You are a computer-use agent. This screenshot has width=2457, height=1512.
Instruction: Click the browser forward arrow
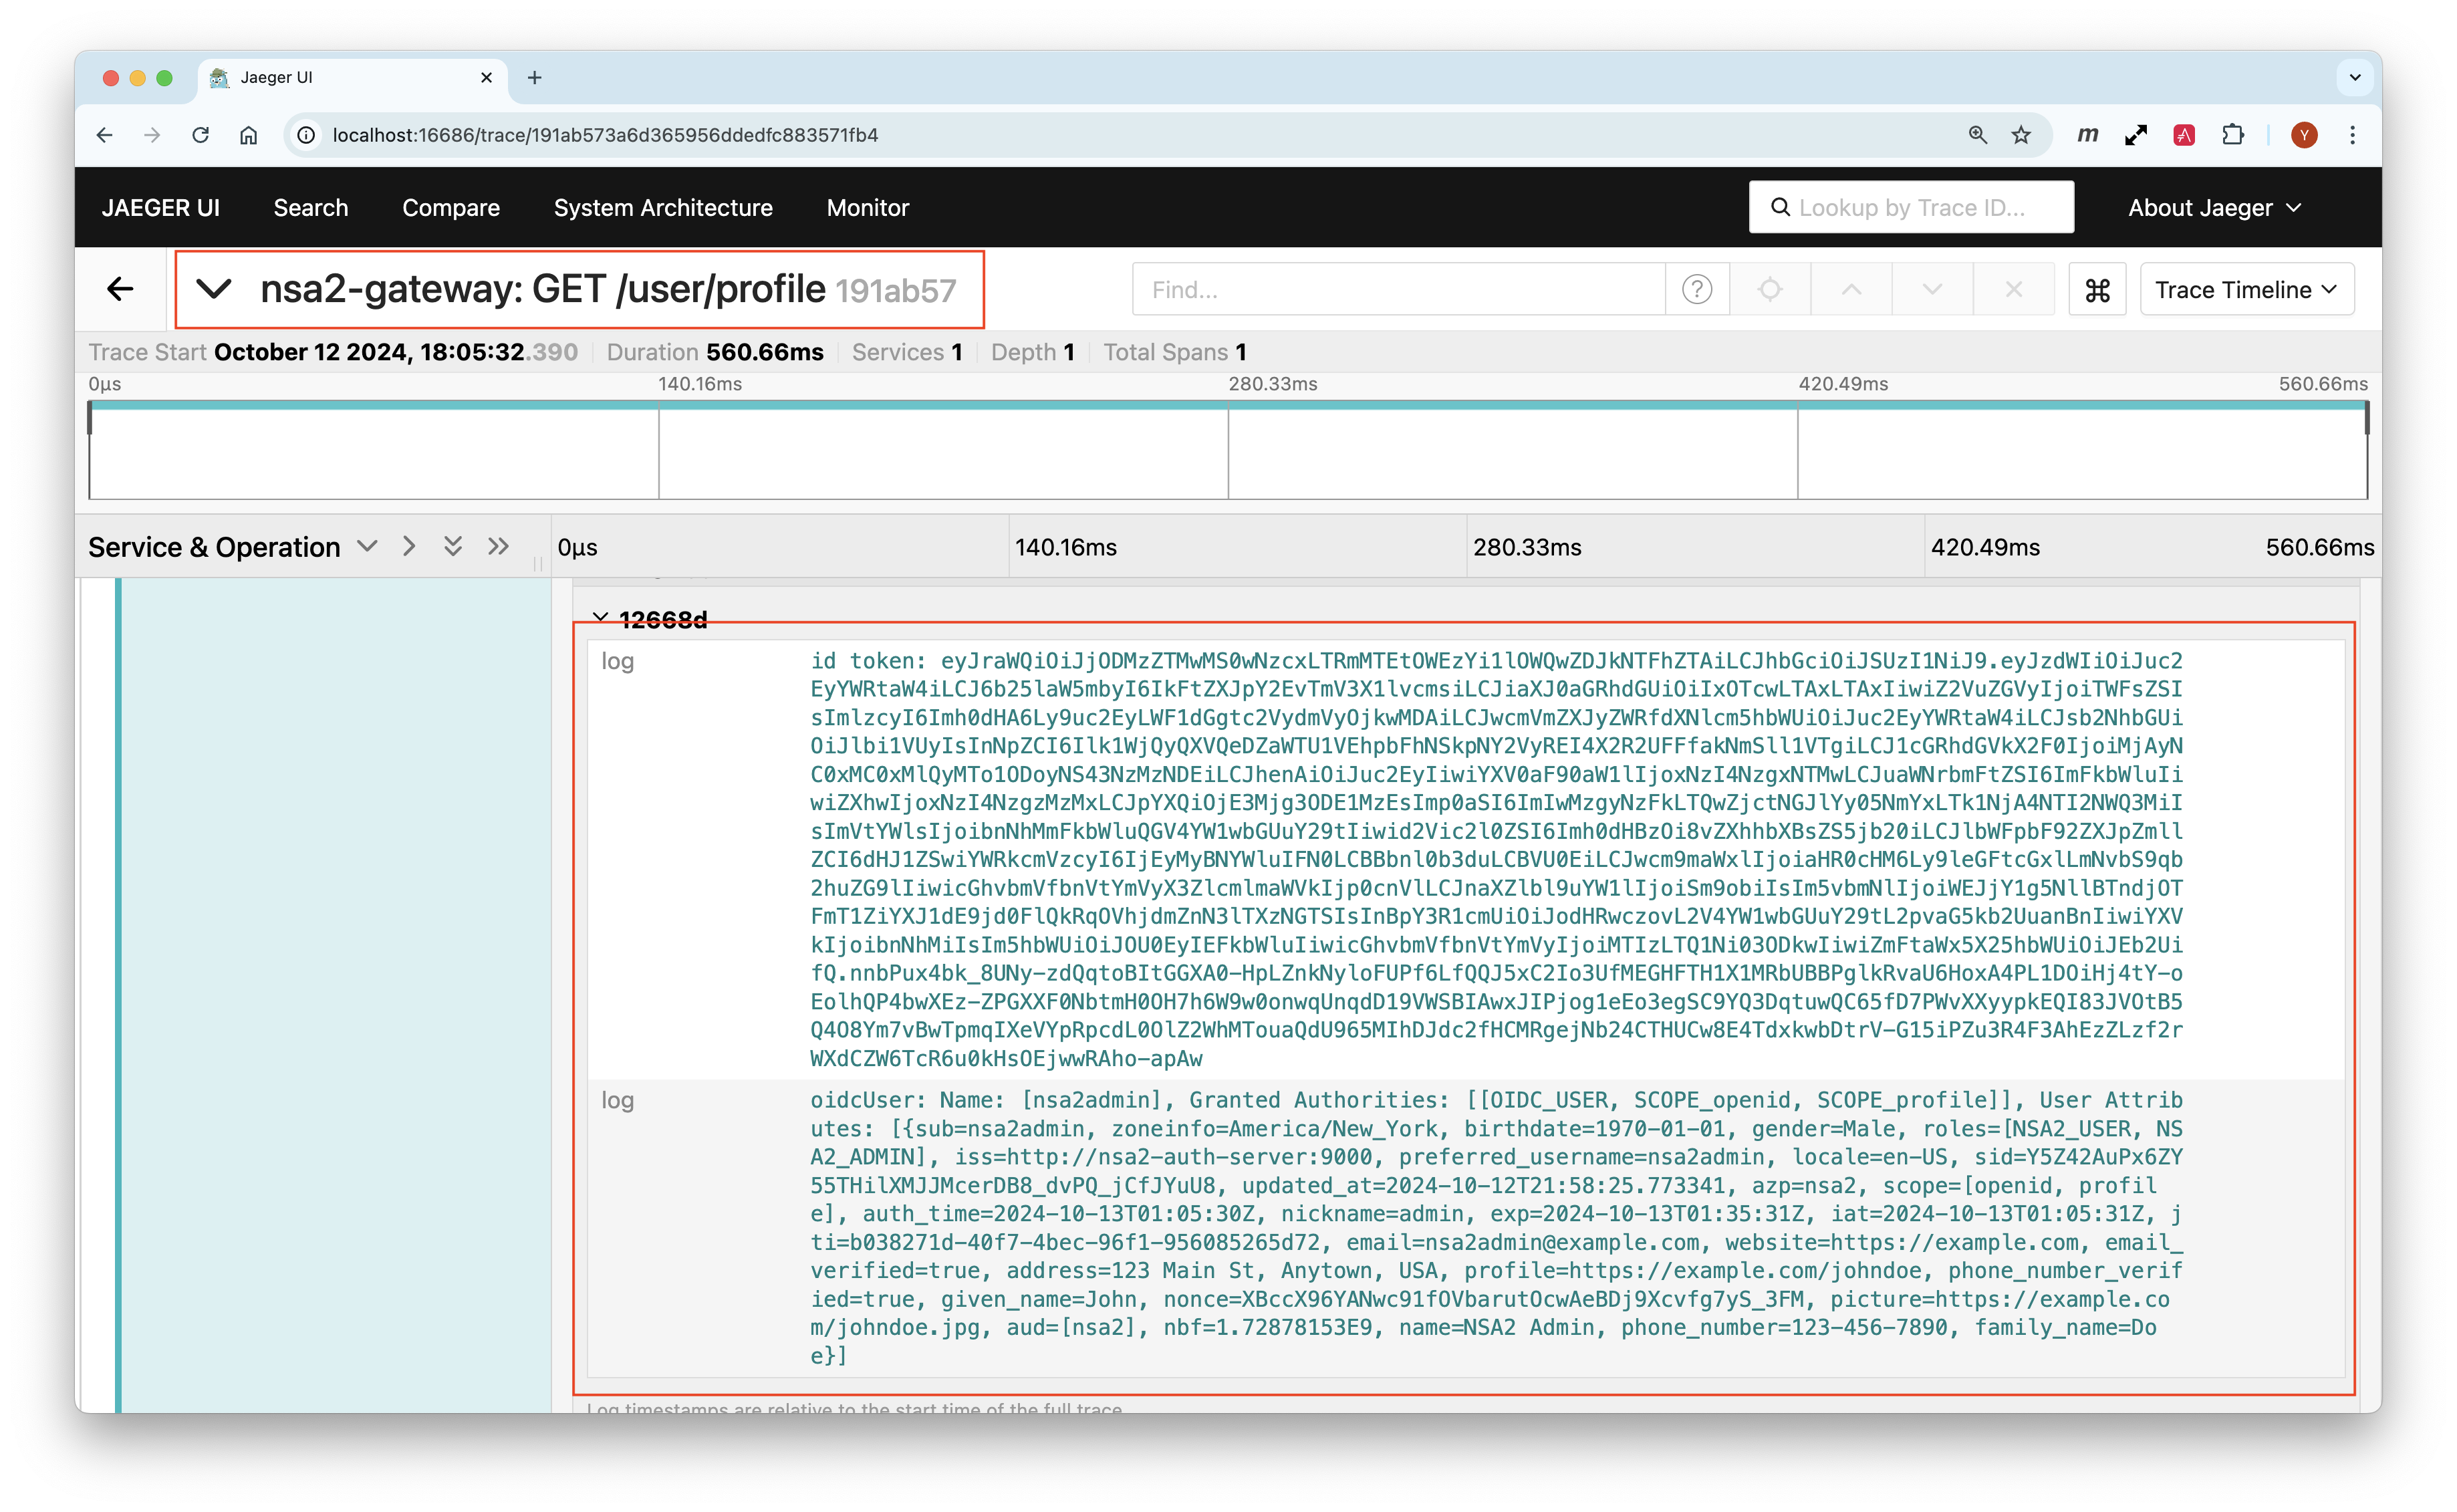point(152,135)
